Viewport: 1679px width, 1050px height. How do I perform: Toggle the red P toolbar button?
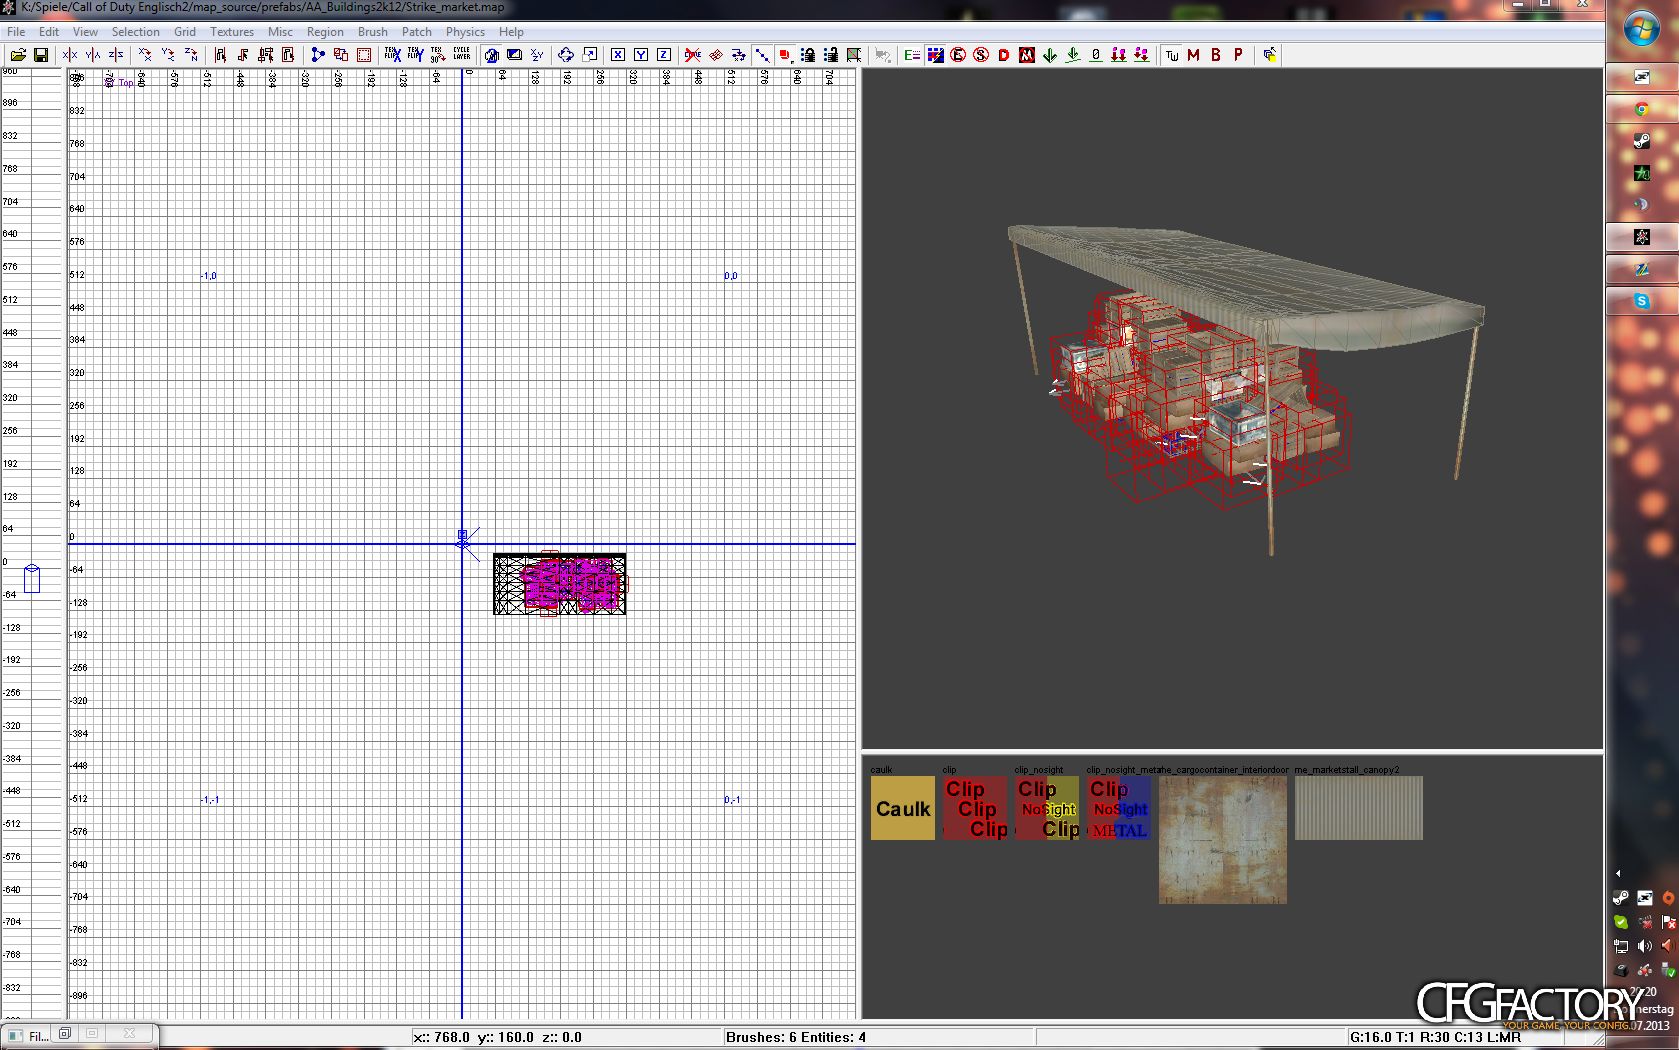pyautogui.click(x=1238, y=55)
